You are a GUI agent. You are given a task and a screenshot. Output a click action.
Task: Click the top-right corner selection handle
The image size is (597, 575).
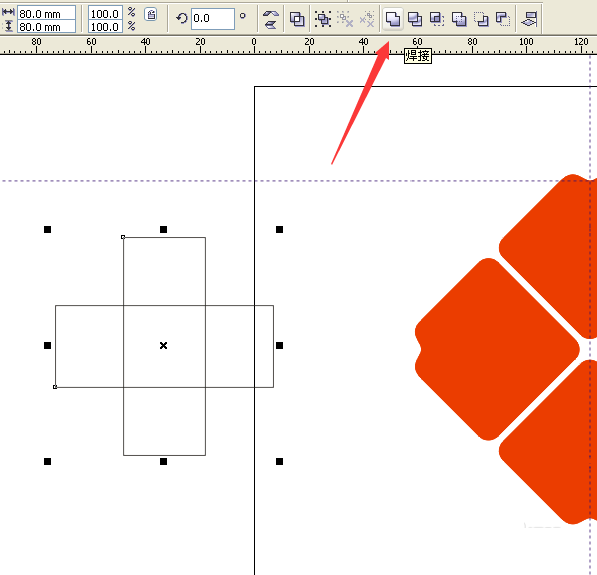279,229
